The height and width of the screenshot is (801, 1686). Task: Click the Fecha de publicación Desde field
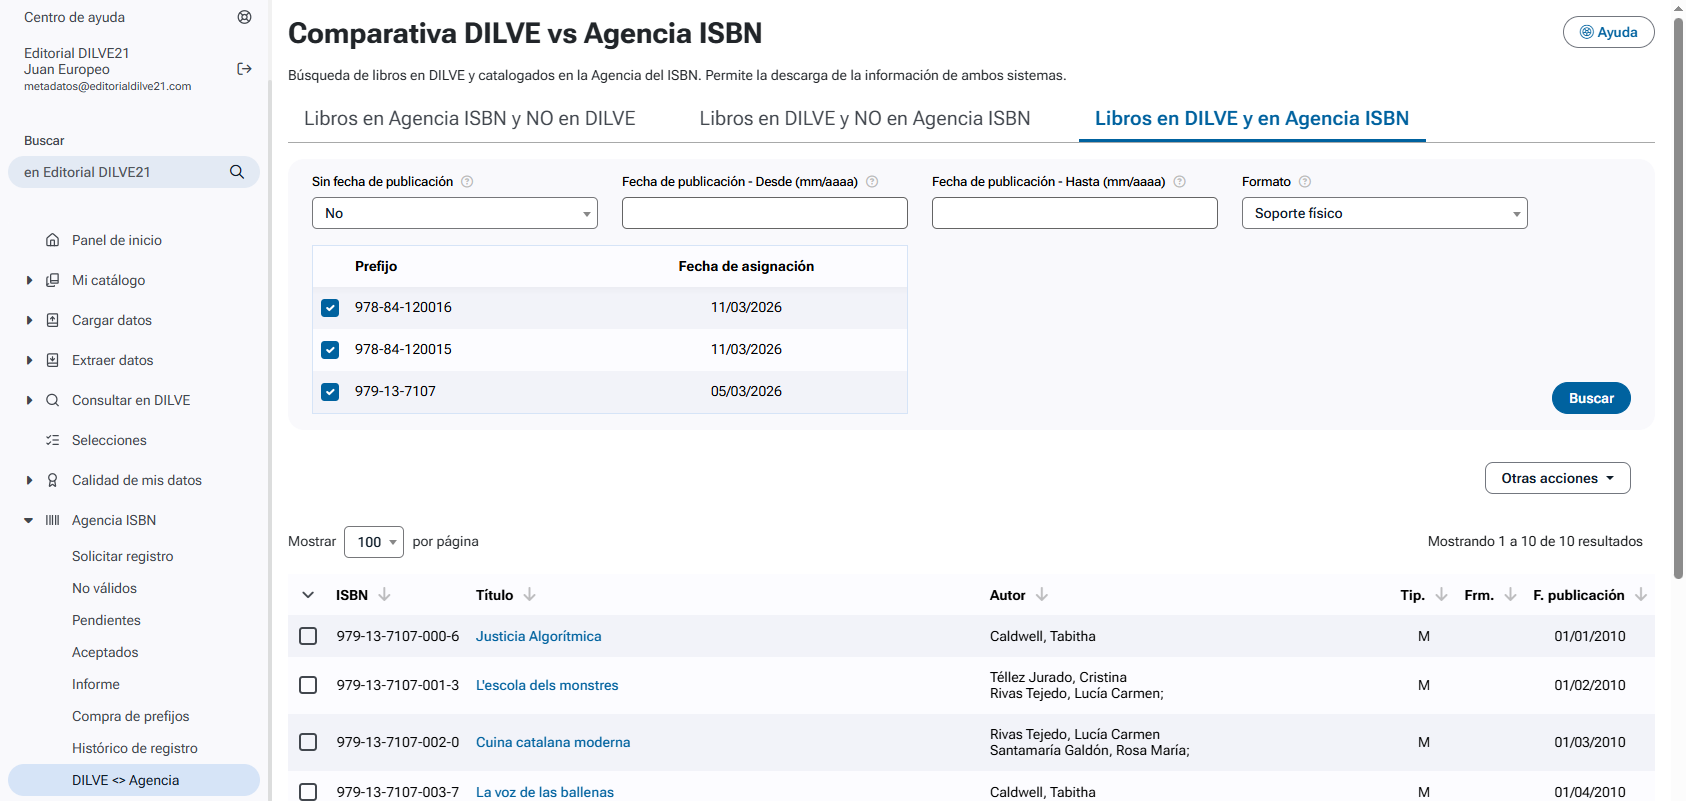click(764, 213)
